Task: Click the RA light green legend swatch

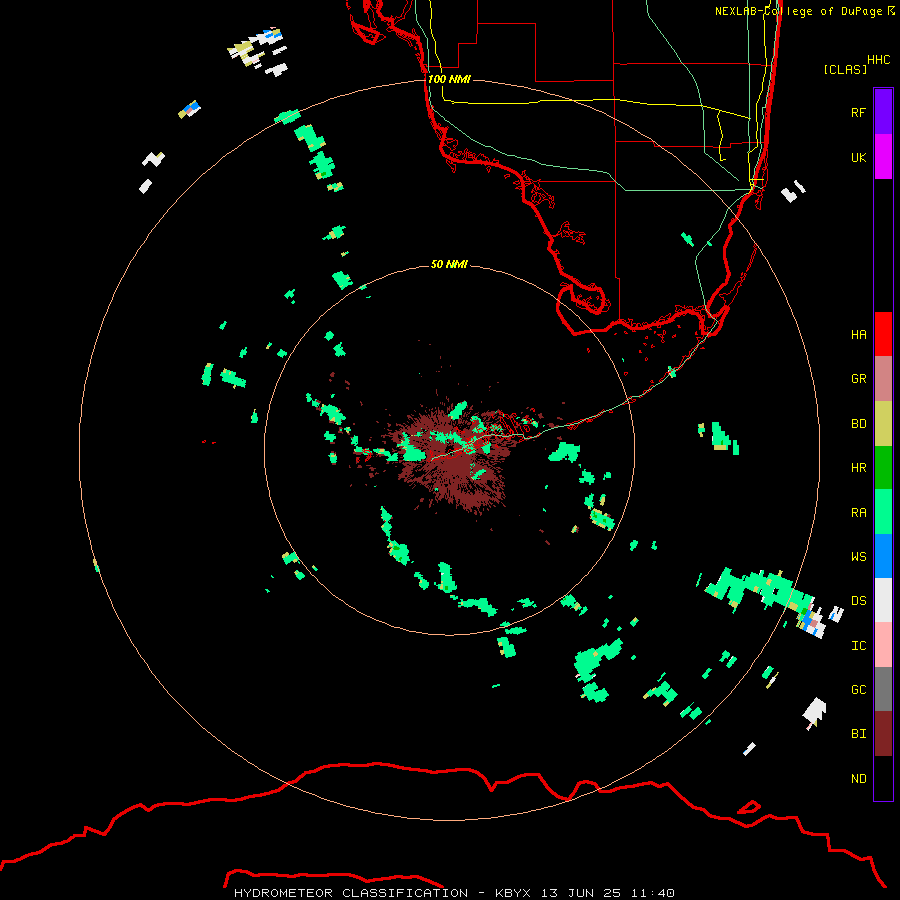Action: pyautogui.click(x=883, y=512)
